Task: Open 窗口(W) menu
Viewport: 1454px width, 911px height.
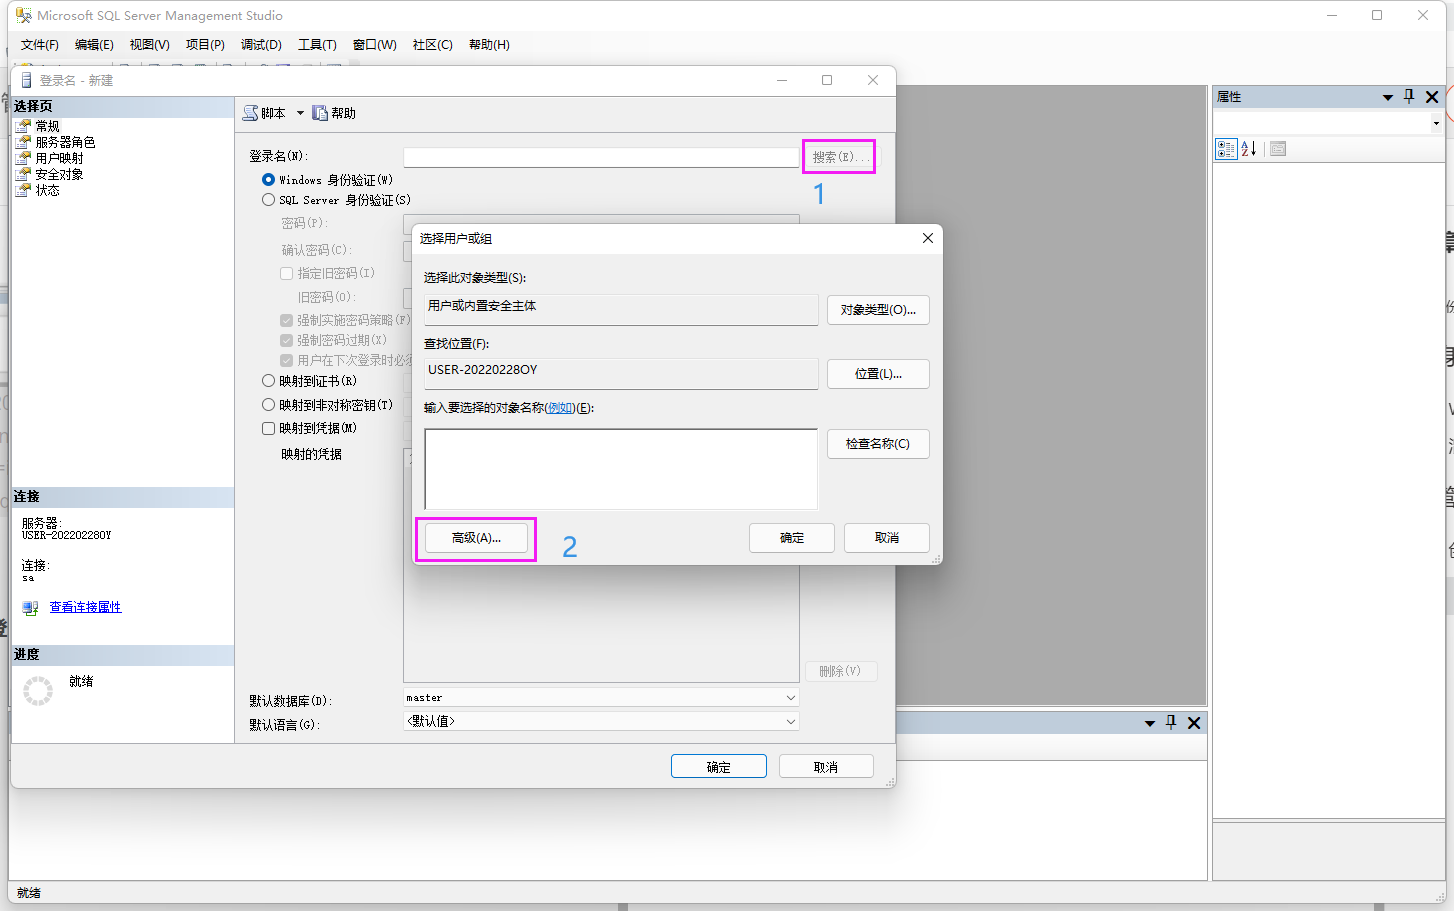Action: (374, 45)
